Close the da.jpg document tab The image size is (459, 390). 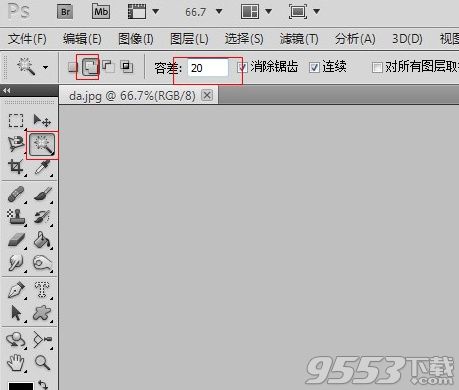click(x=207, y=95)
